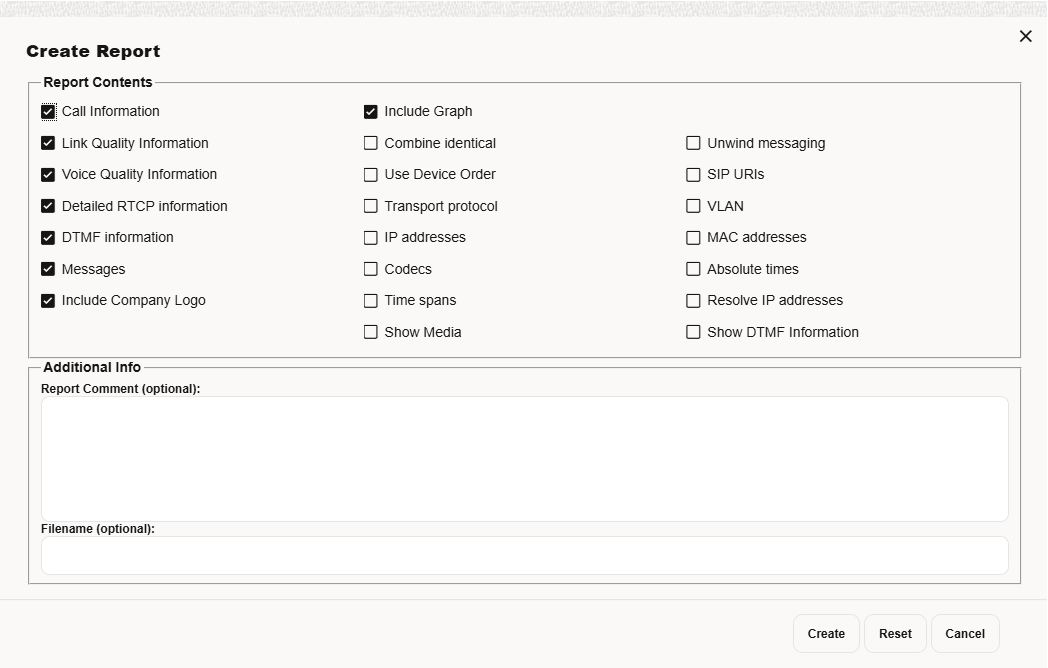Check the IP addresses option

371,237
